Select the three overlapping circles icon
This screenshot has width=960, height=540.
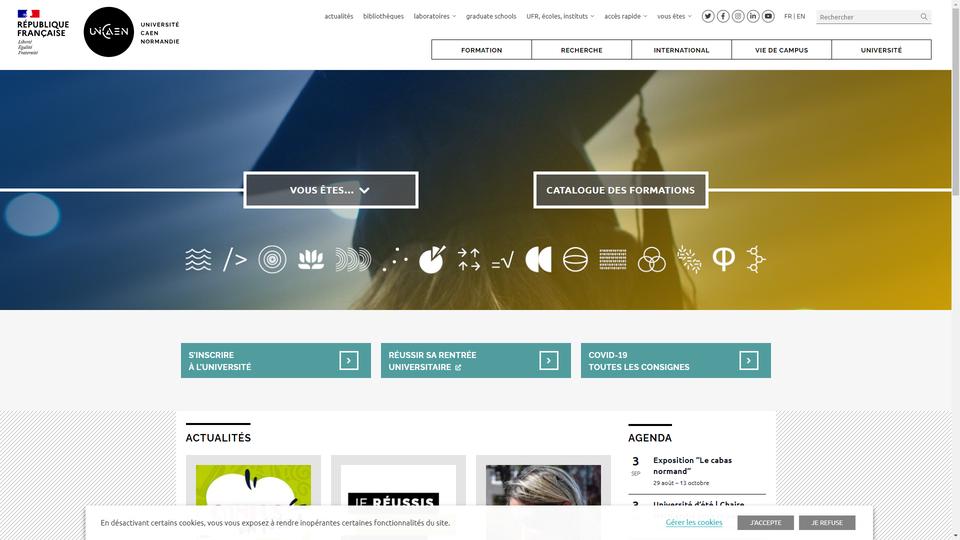[651, 260]
